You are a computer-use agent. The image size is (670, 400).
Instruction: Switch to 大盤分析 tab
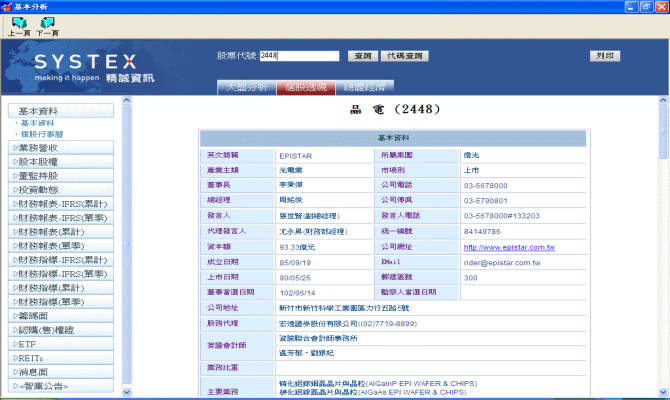coord(247,87)
